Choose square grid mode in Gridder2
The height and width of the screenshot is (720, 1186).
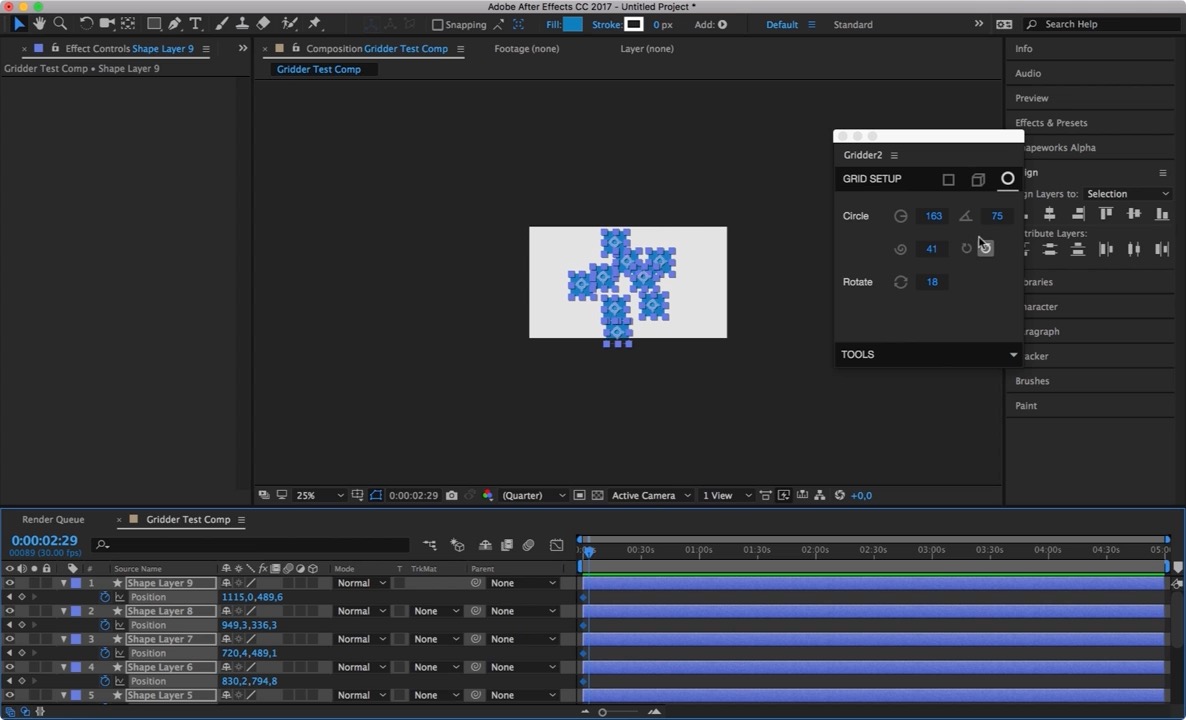point(948,180)
